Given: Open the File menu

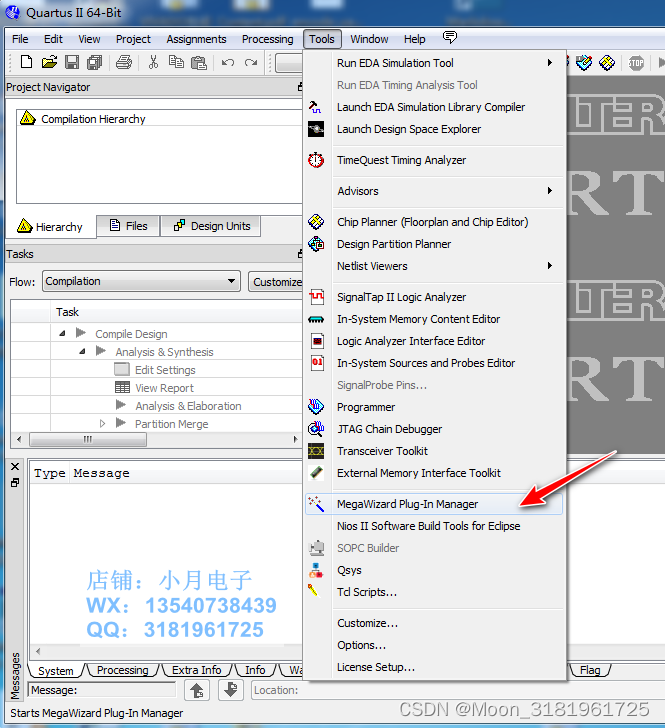Looking at the screenshot, I should 20,39.
